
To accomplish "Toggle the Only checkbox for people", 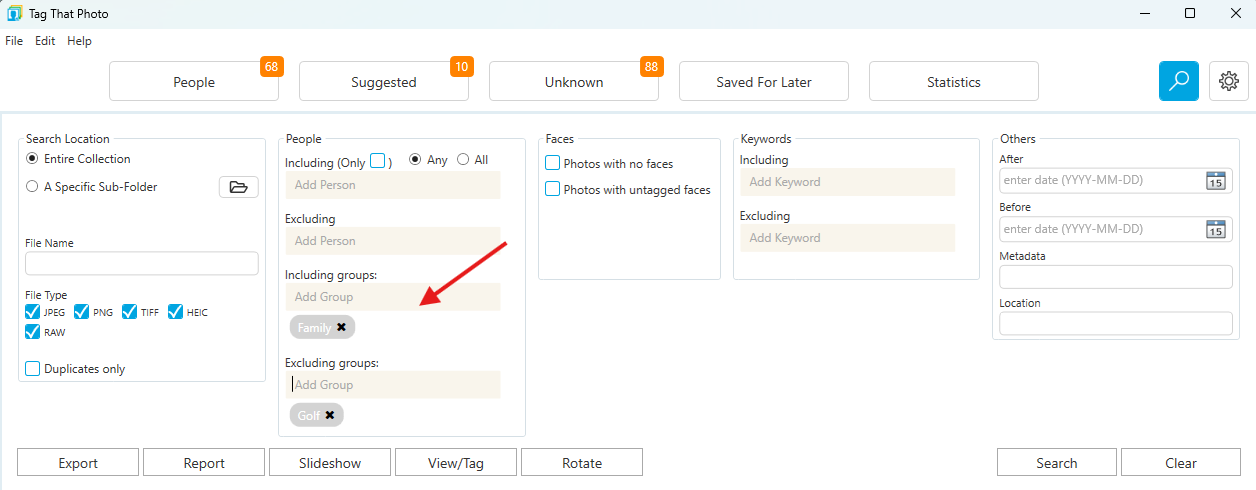I will click(378, 161).
